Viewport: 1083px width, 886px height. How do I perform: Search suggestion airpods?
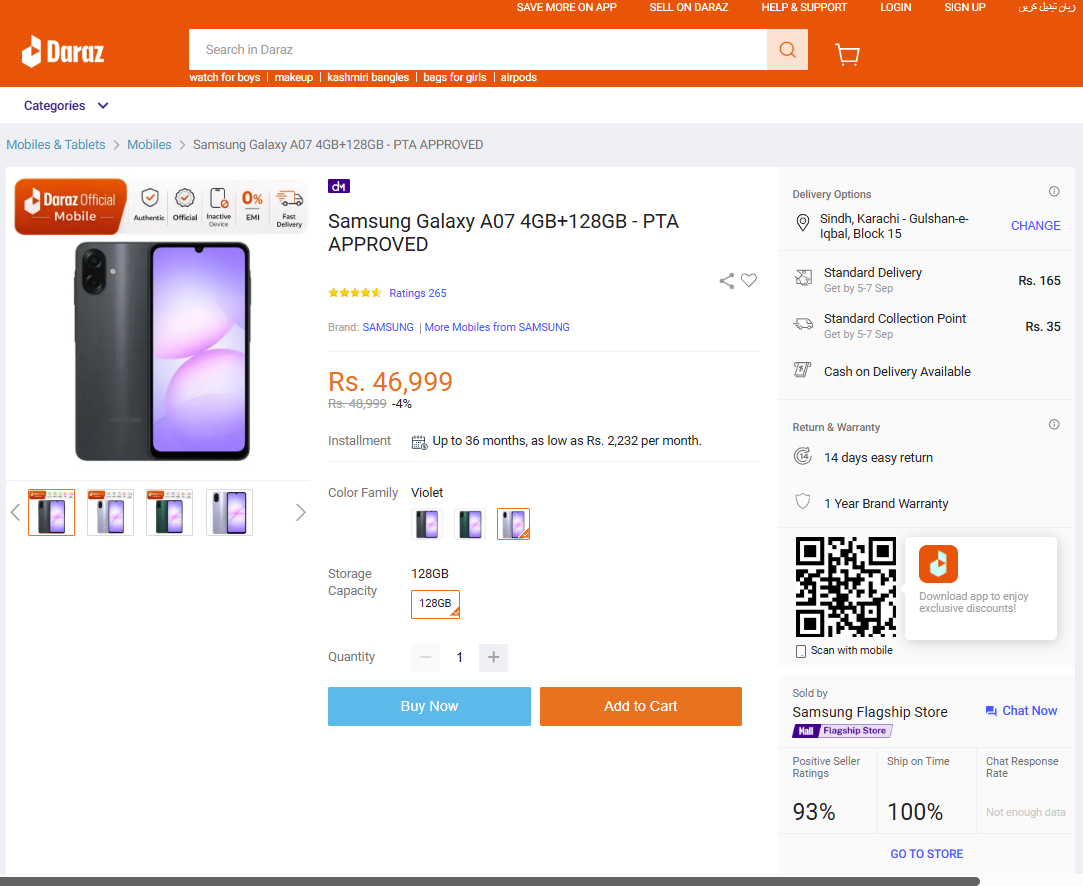[x=519, y=77]
